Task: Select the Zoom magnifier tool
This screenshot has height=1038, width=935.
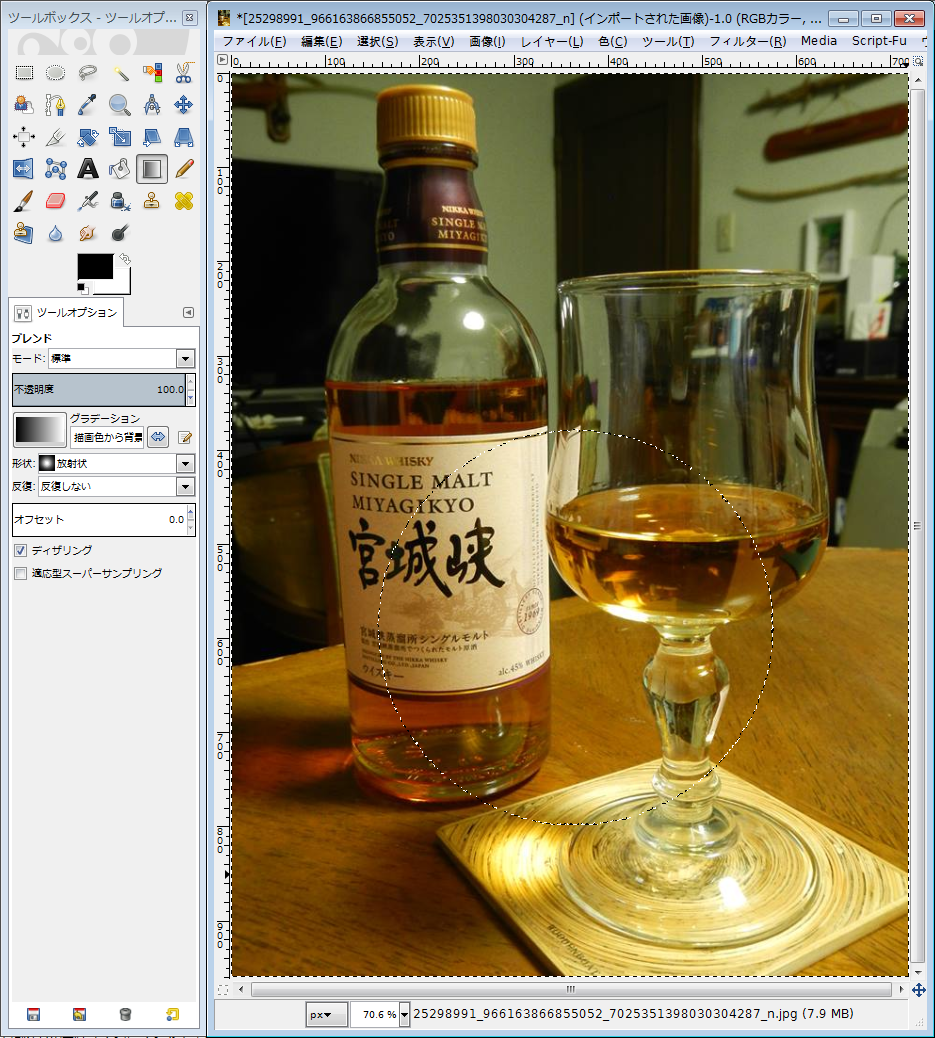Action: tap(120, 105)
